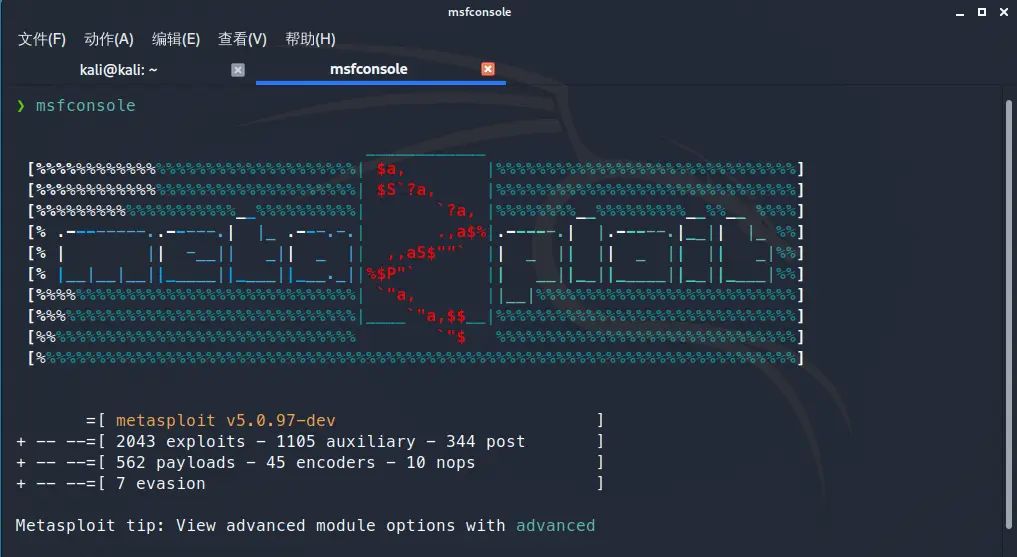Viewport: 1017px width, 557px height.
Task: Click the metasploit v5.0.97-dev version text
Action: [x=226, y=420]
